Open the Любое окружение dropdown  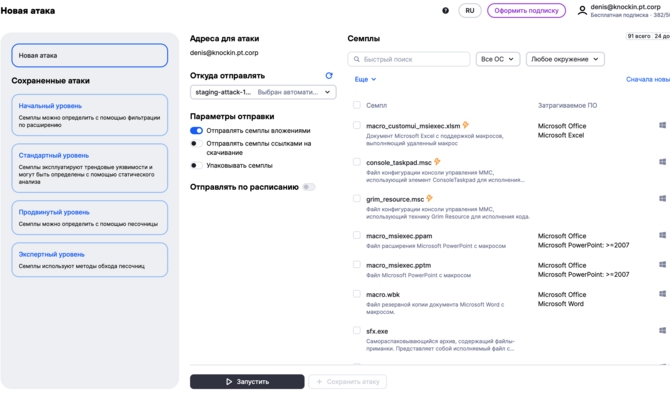(565, 60)
